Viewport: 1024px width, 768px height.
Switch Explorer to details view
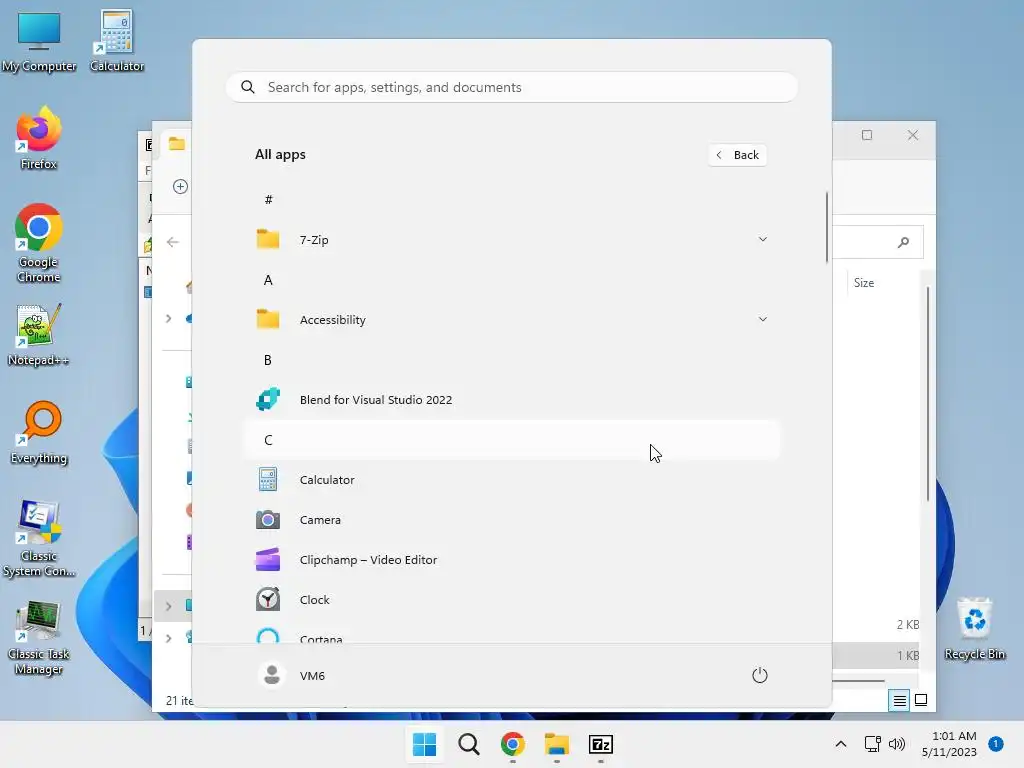[899, 700]
